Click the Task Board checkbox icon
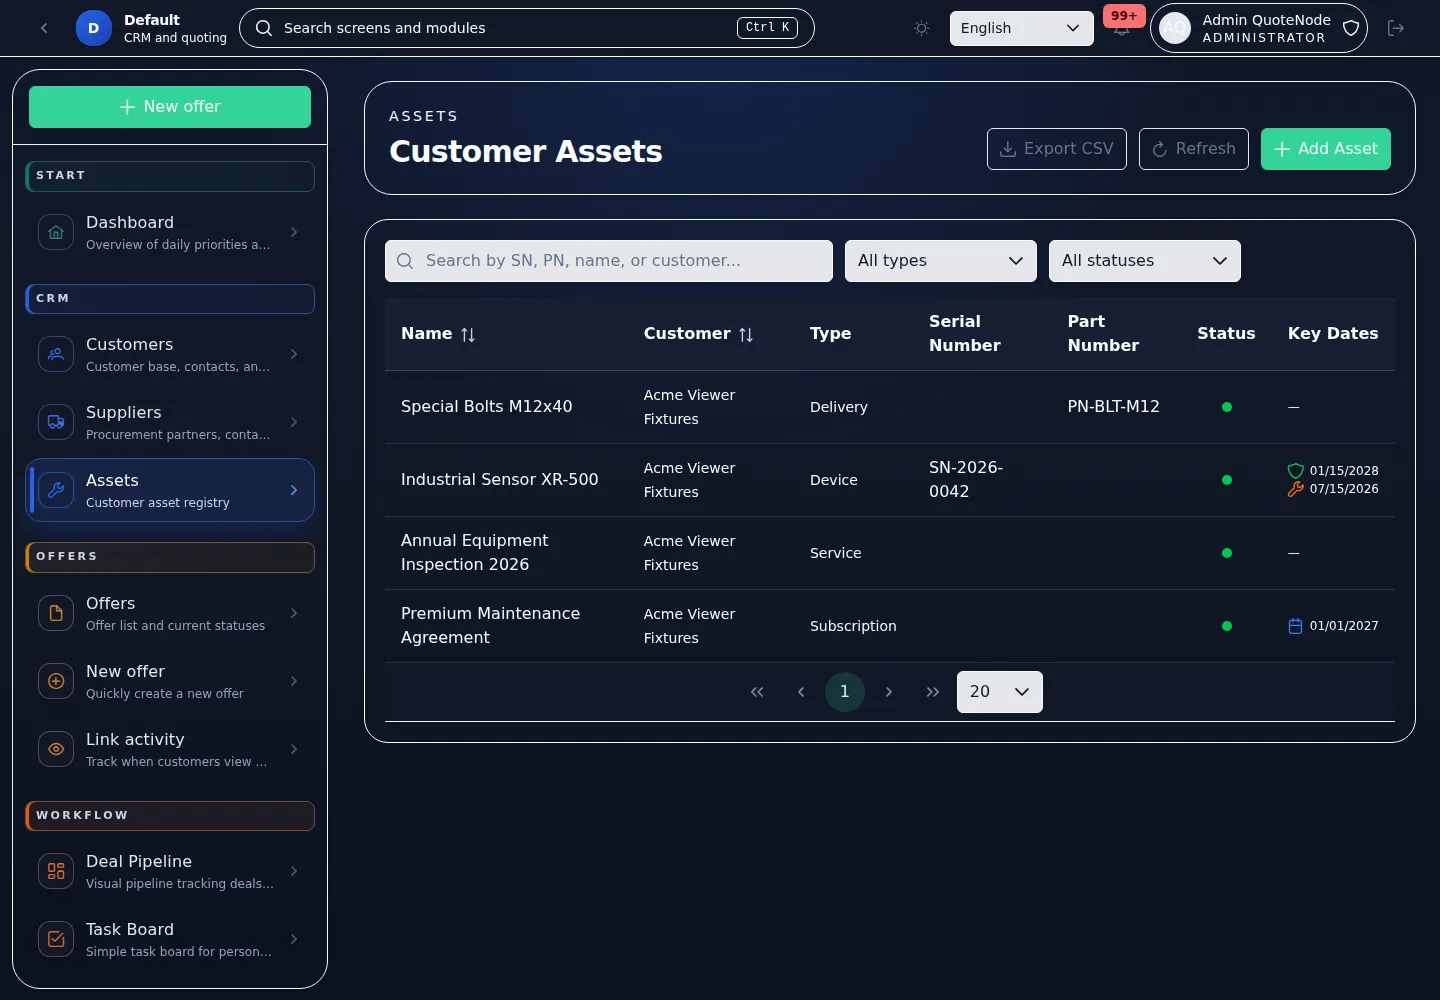Image resolution: width=1440 pixels, height=1000 pixels. (x=56, y=939)
